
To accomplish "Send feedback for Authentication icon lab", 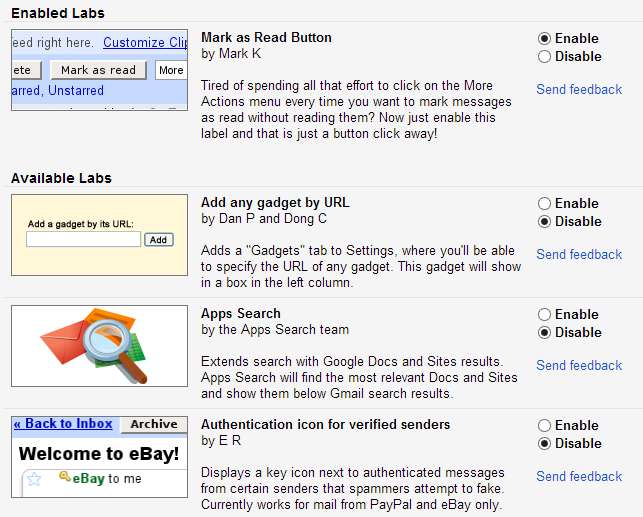I will coord(579,477).
